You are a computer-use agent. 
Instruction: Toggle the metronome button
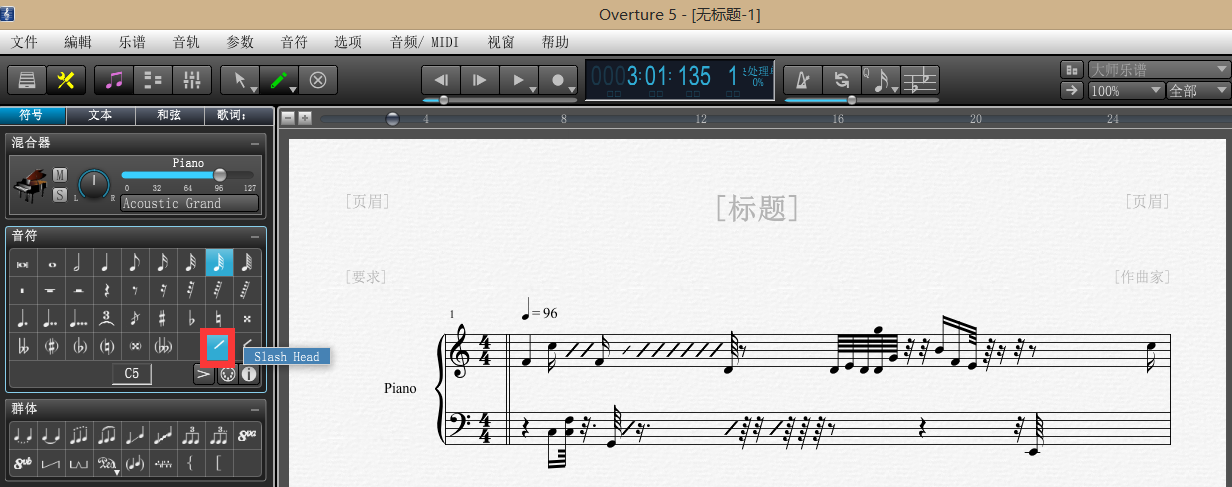pyautogui.click(x=803, y=80)
